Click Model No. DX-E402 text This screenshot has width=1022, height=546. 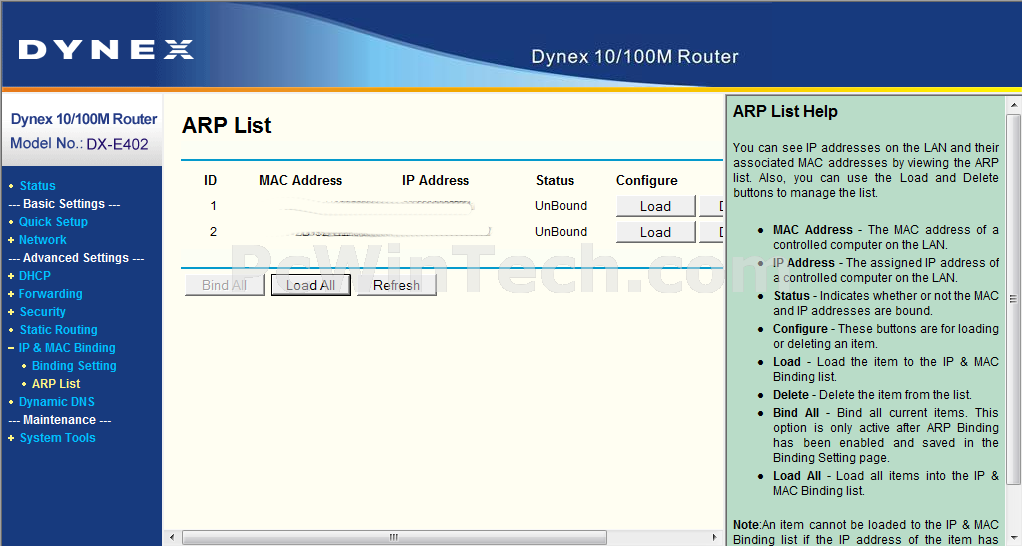pos(80,144)
